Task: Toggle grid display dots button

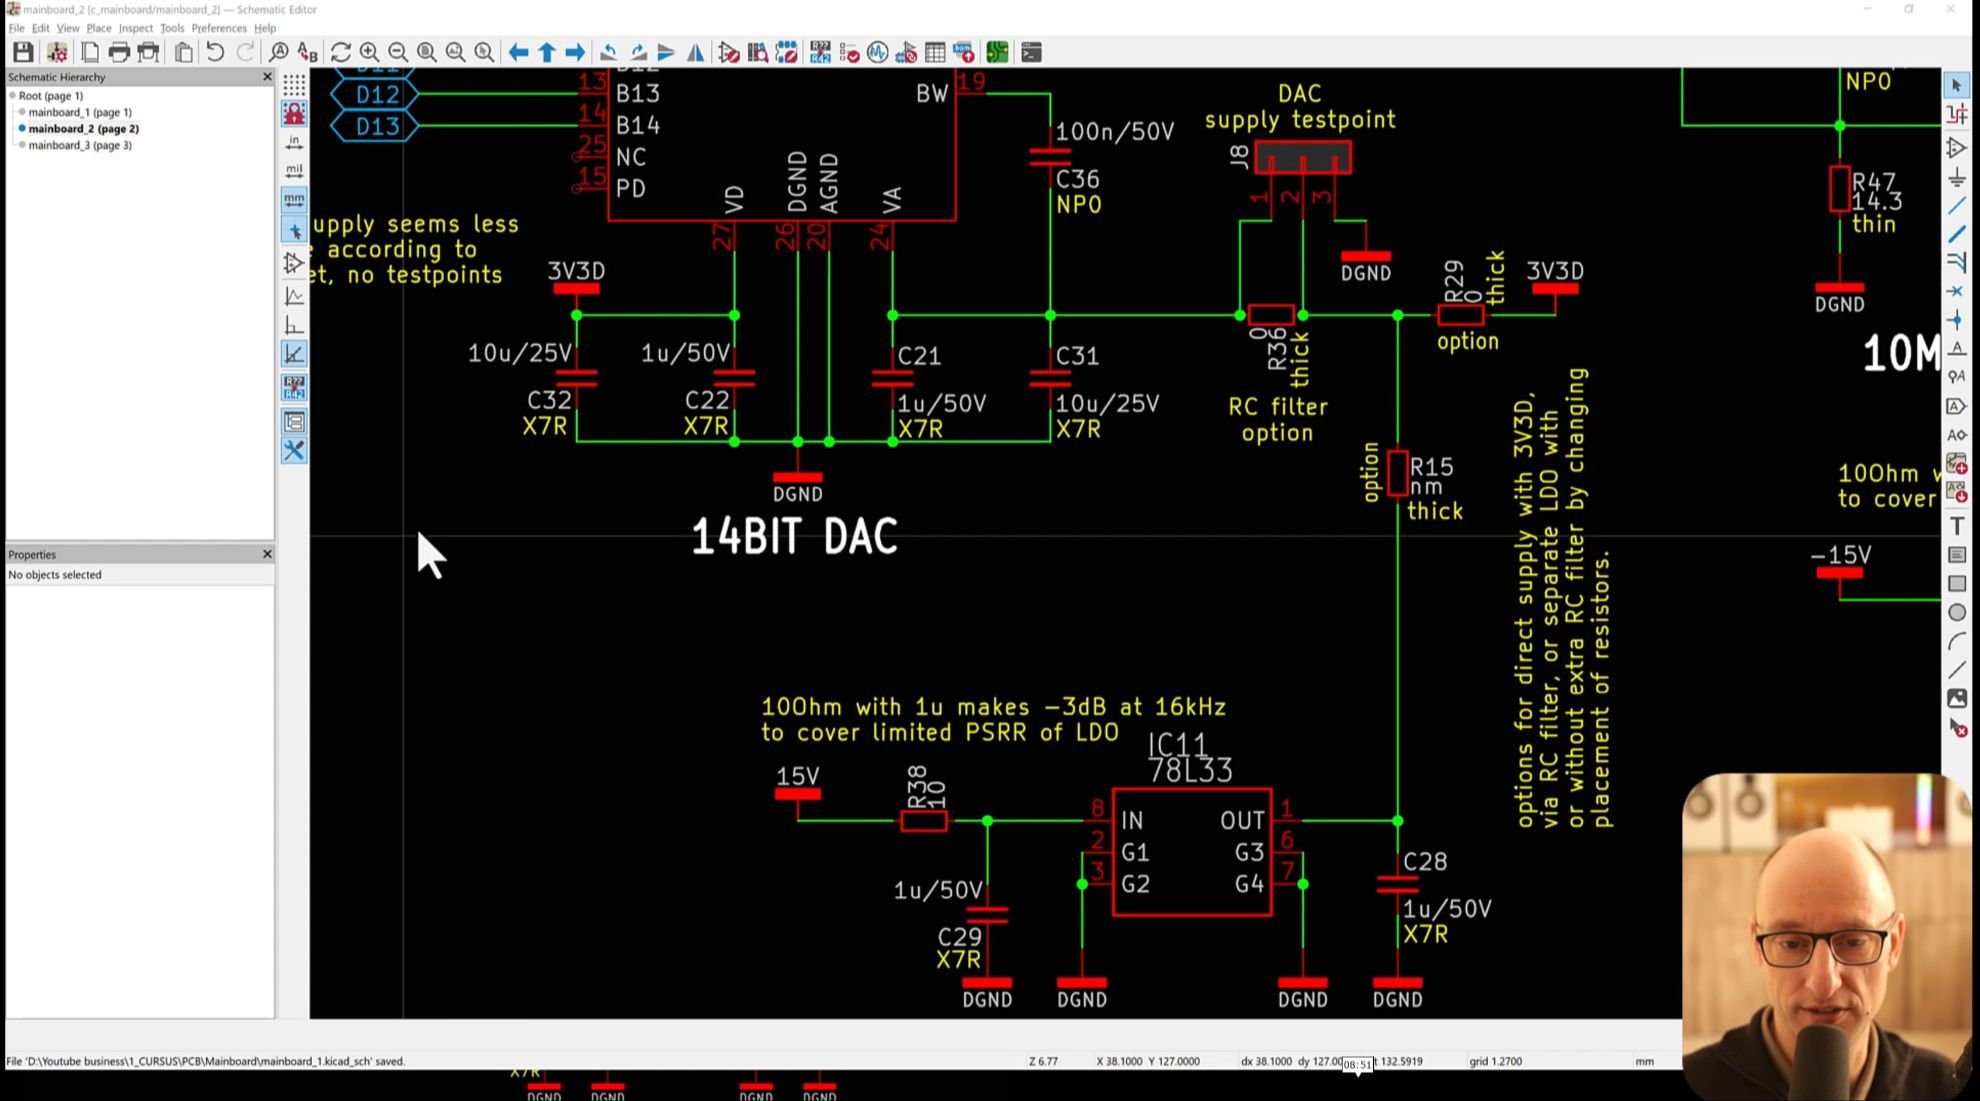Action: (x=294, y=84)
